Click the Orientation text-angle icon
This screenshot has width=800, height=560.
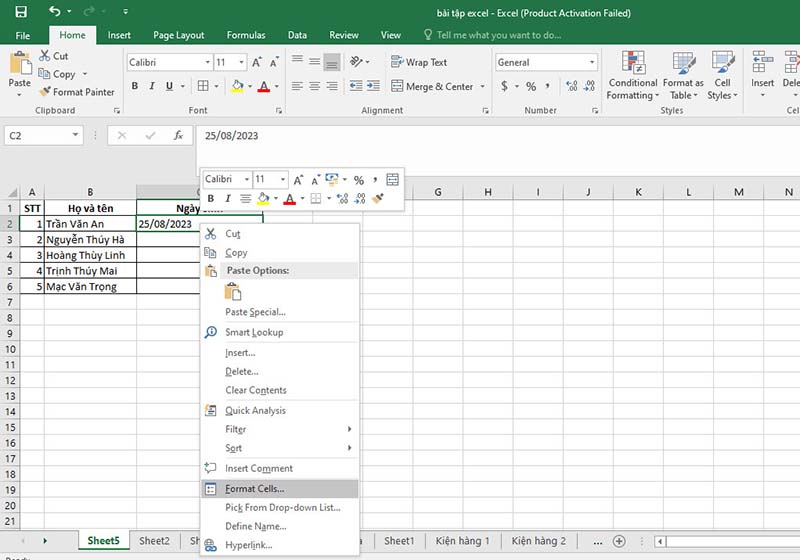click(x=357, y=62)
